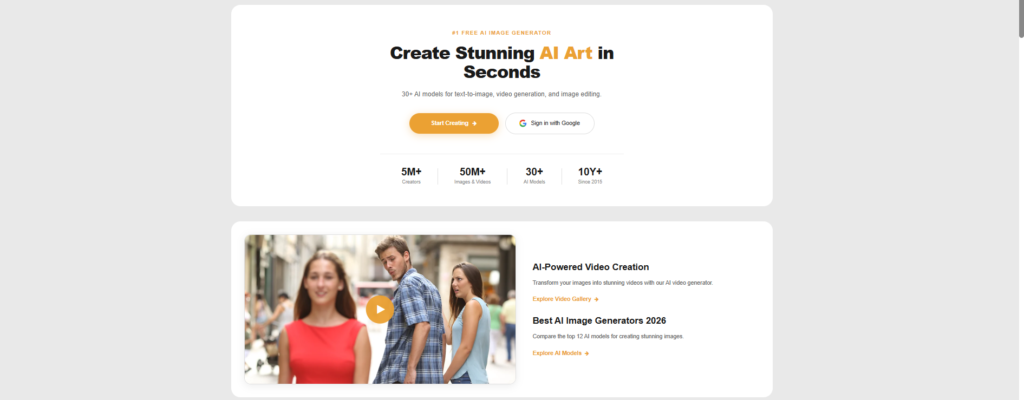Screen dimensions: 1024x400
Task: Click the 30+ AI models description subtitle
Action: pyautogui.click(x=502, y=94)
